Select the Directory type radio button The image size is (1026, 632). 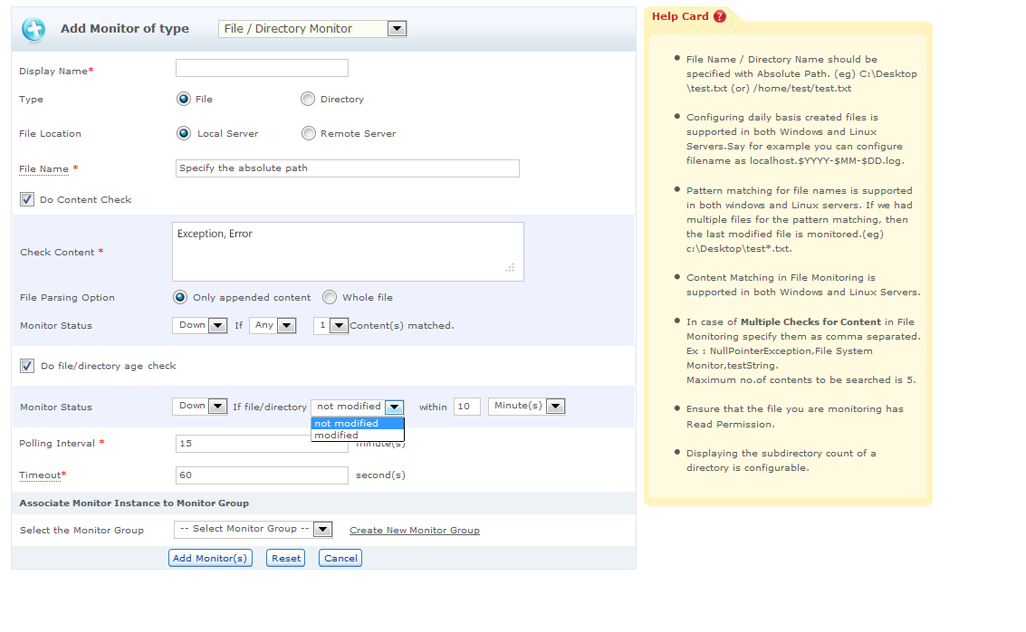click(x=309, y=99)
